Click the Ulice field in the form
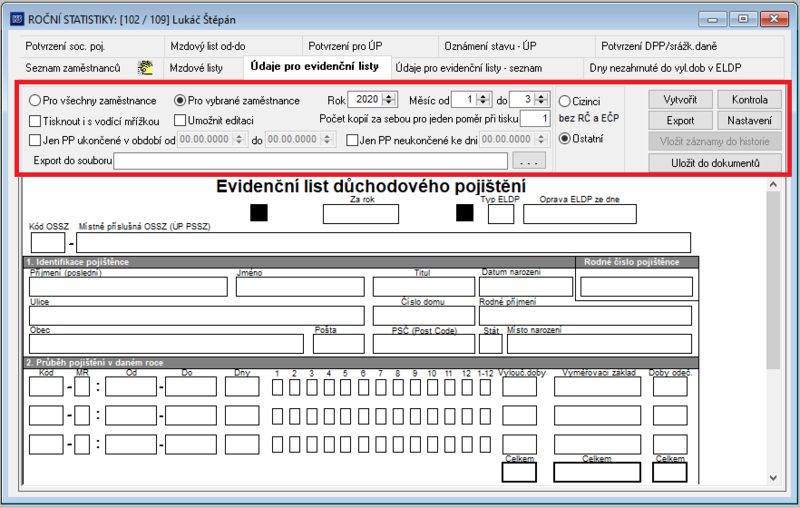This screenshot has height=508, width=800. [197, 316]
